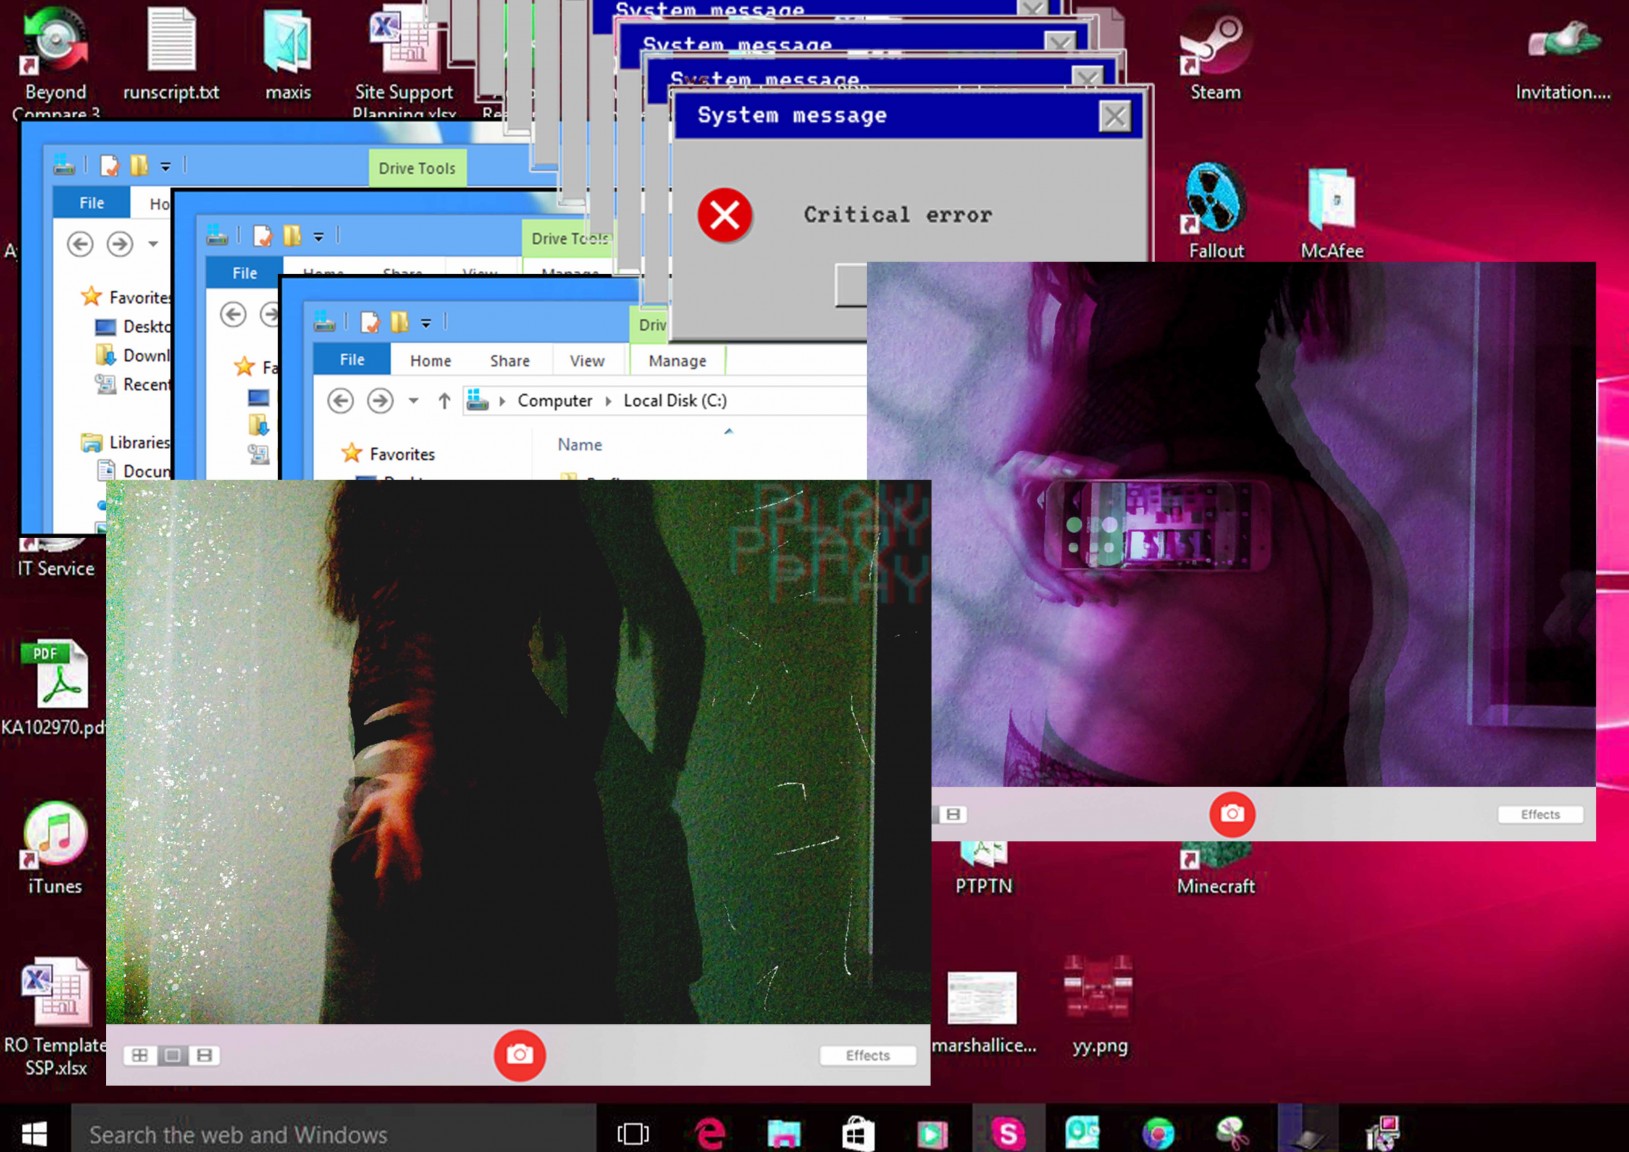The height and width of the screenshot is (1152, 1629).
Task: Click the Properties icon in front Explorer title bar
Action: click(370, 322)
